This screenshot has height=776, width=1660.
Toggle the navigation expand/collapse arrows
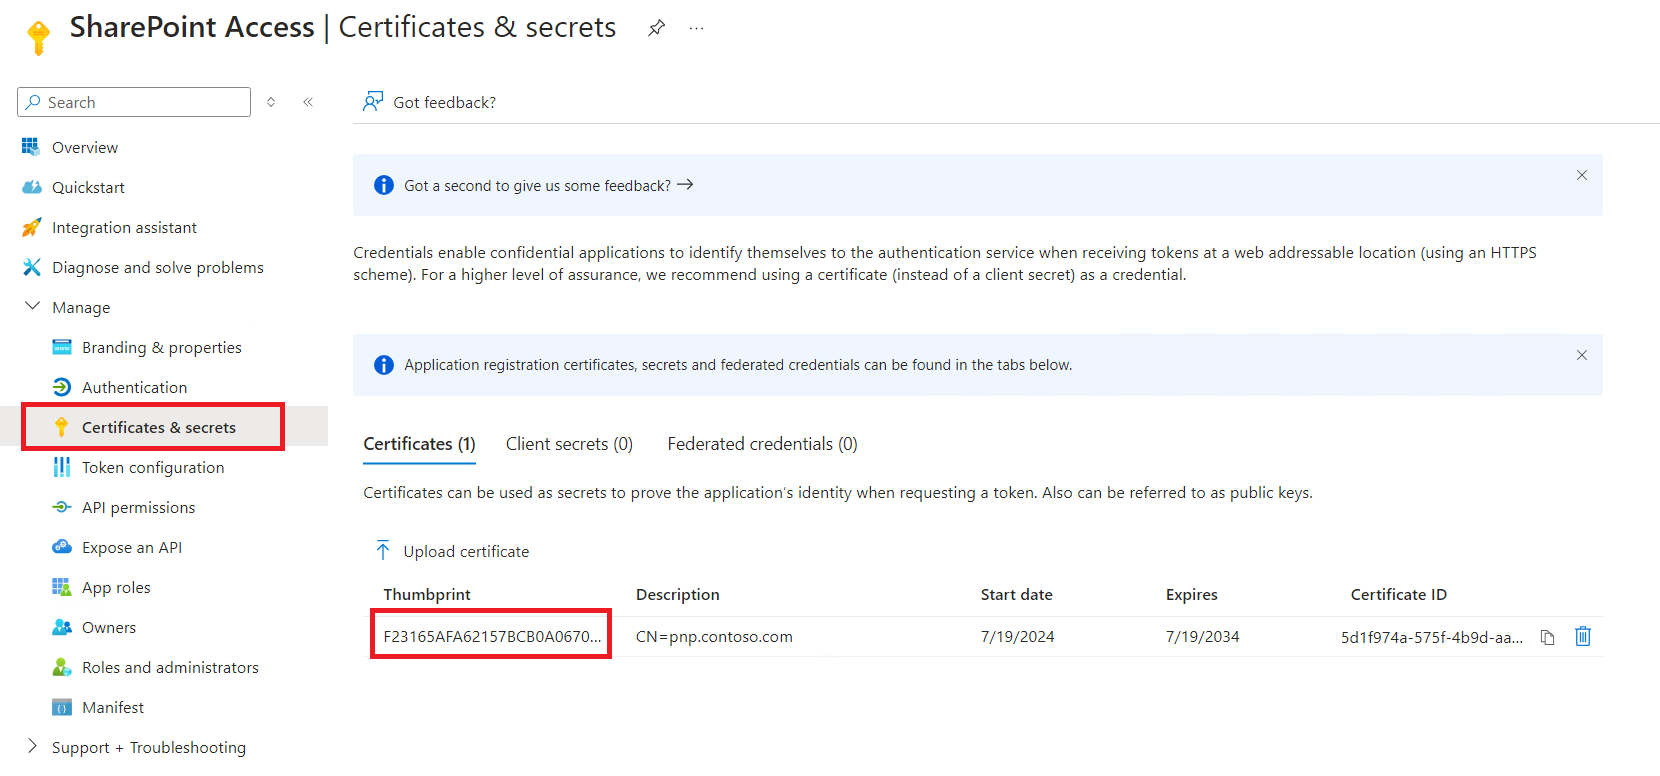click(271, 102)
